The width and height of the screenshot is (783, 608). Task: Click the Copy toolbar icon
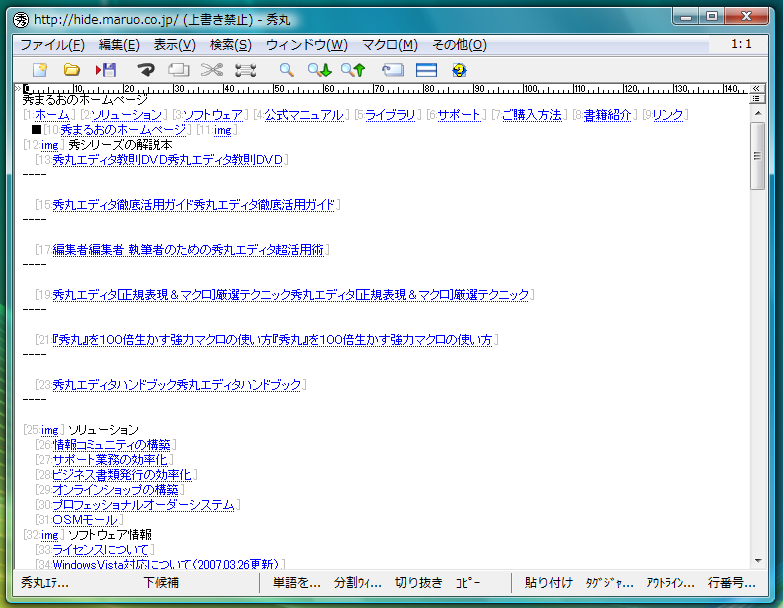[x=179, y=70]
